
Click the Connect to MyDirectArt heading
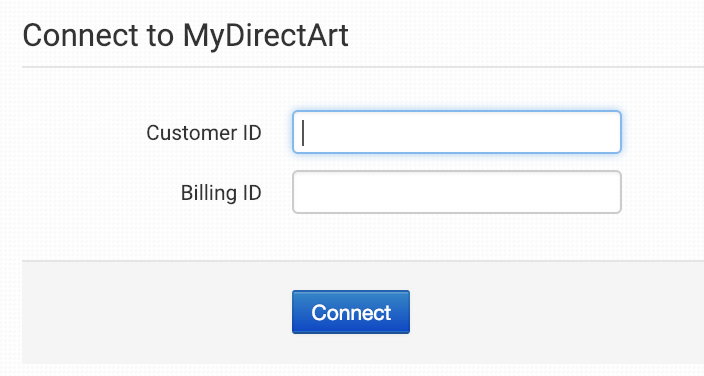point(185,35)
